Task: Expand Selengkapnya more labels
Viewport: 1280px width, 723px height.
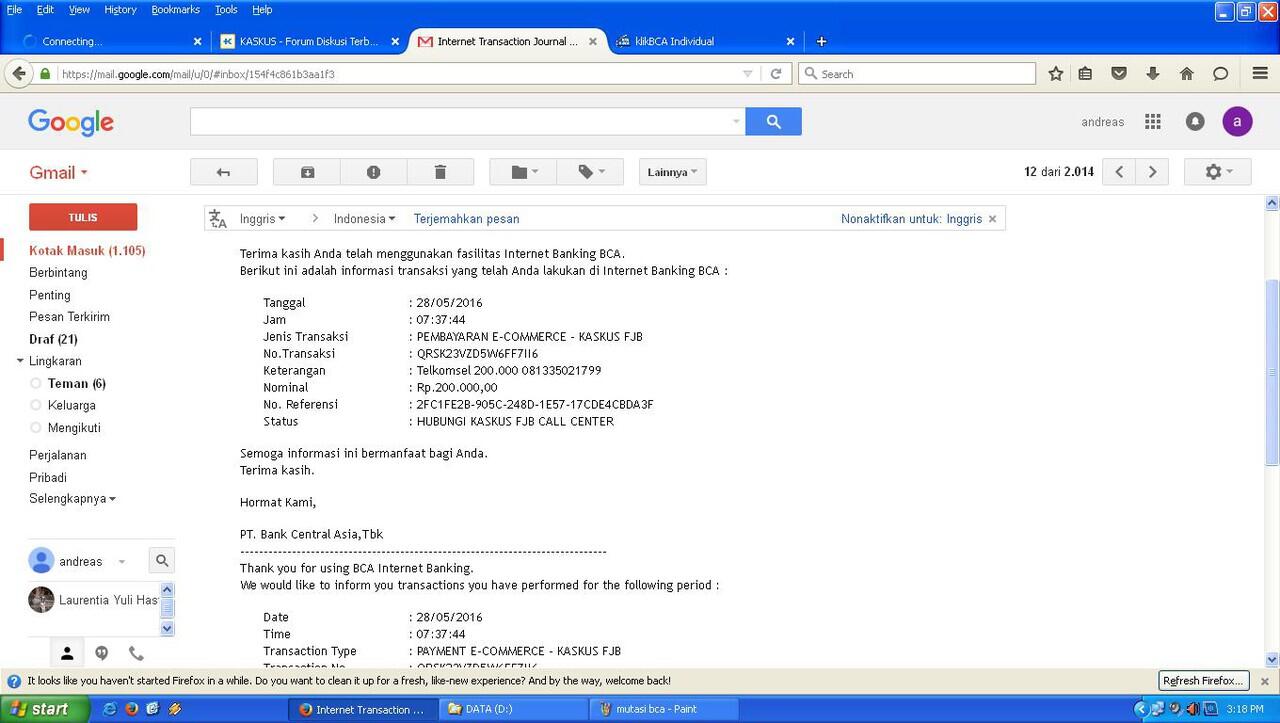Action: pos(72,499)
